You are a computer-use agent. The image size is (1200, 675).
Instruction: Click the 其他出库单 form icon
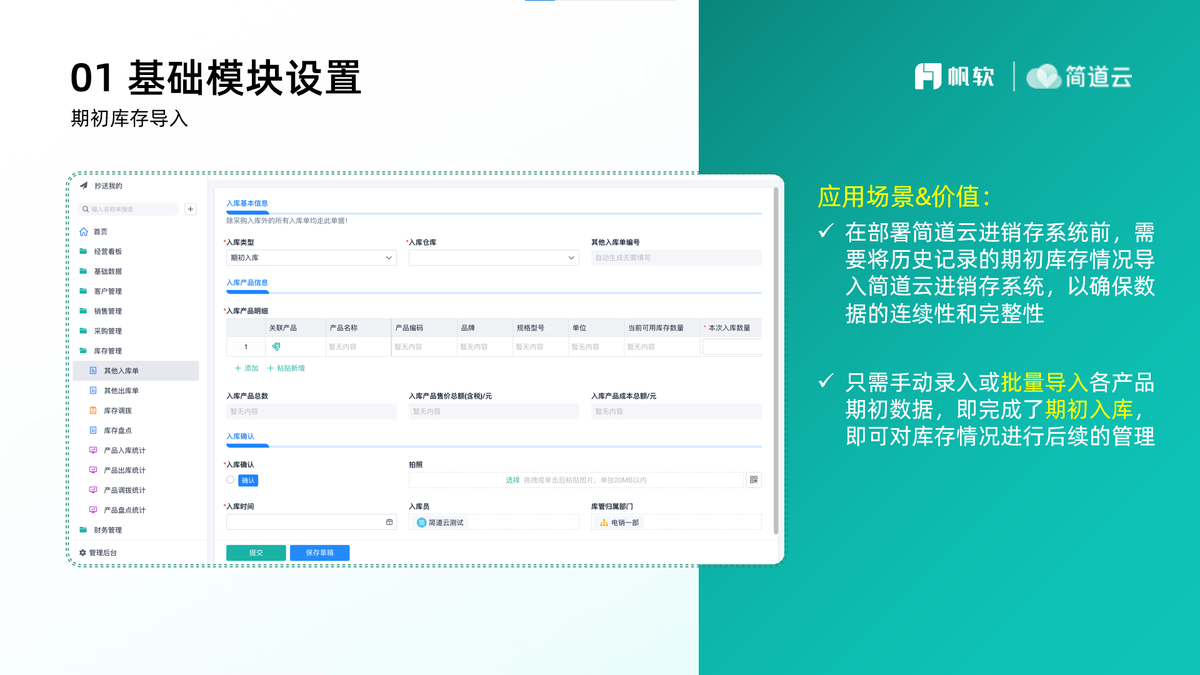click(93, 391)
